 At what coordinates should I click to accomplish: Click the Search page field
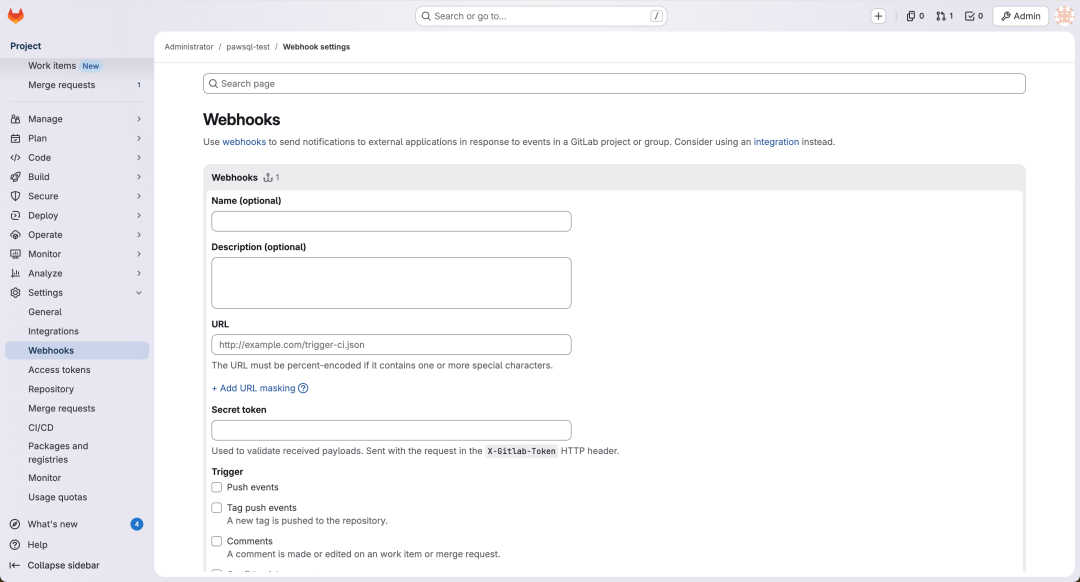coord(614,83)
